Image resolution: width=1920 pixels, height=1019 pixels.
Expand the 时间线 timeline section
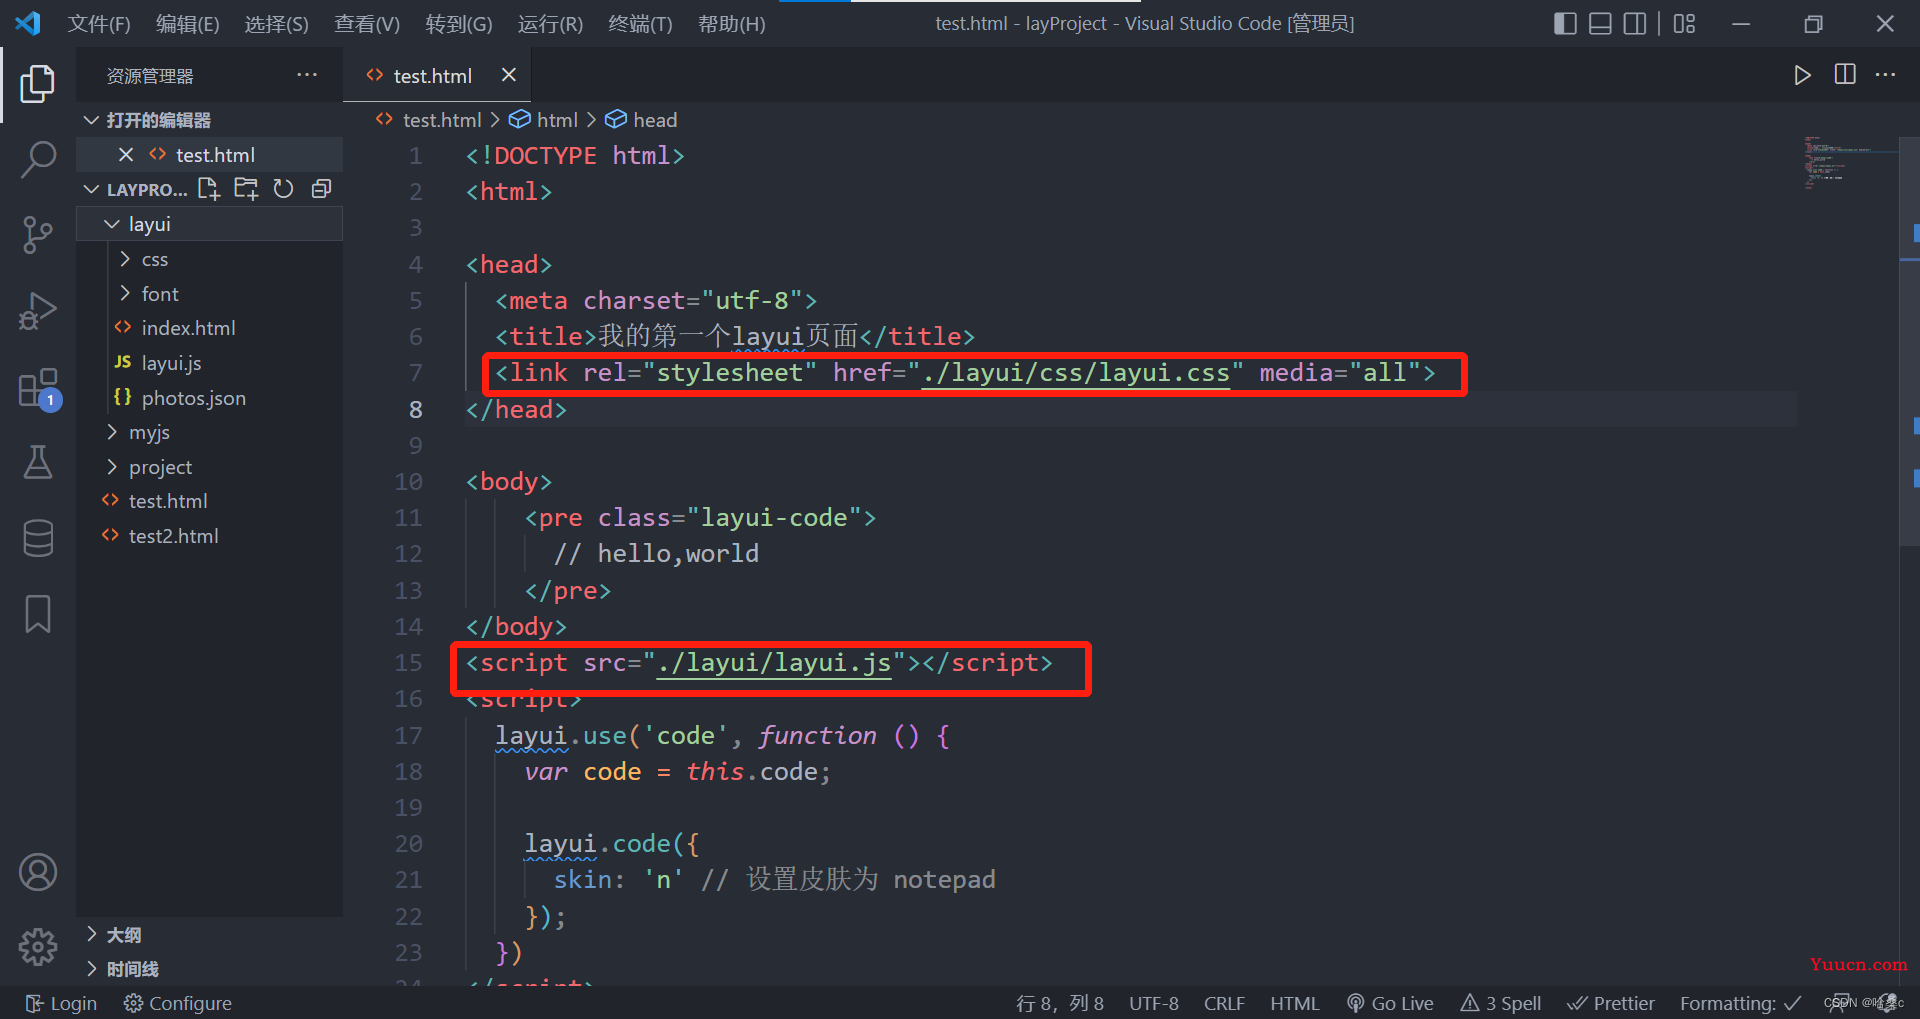coord(210,969)
